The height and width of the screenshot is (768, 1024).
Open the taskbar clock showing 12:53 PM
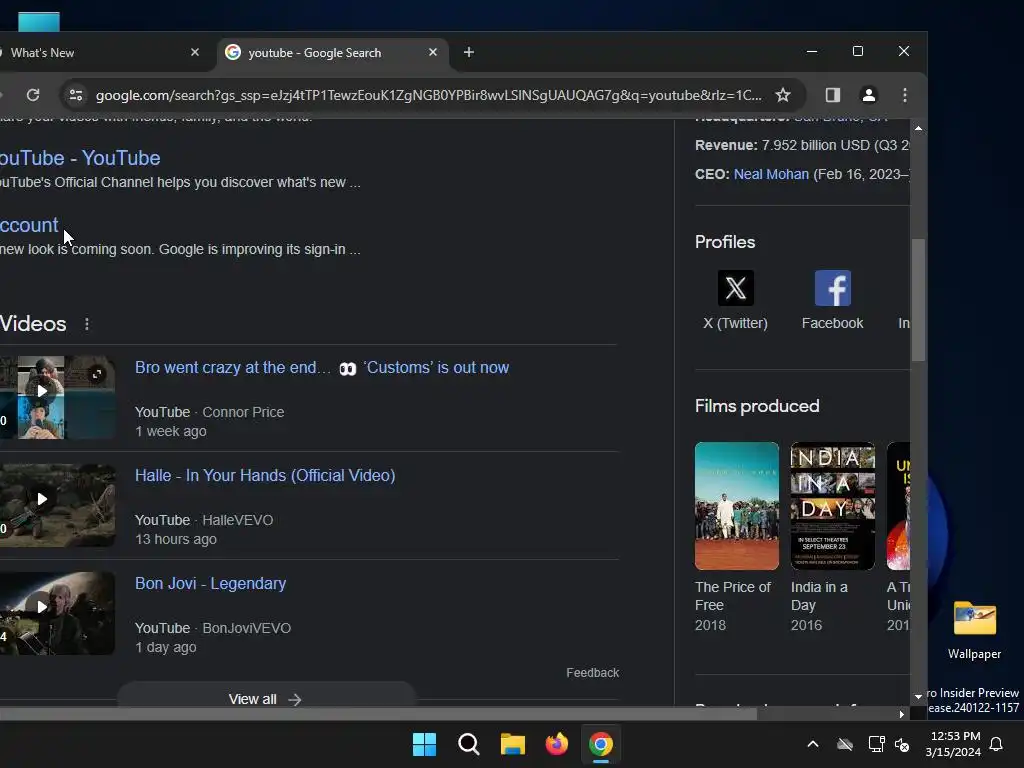tap(953, 744)
